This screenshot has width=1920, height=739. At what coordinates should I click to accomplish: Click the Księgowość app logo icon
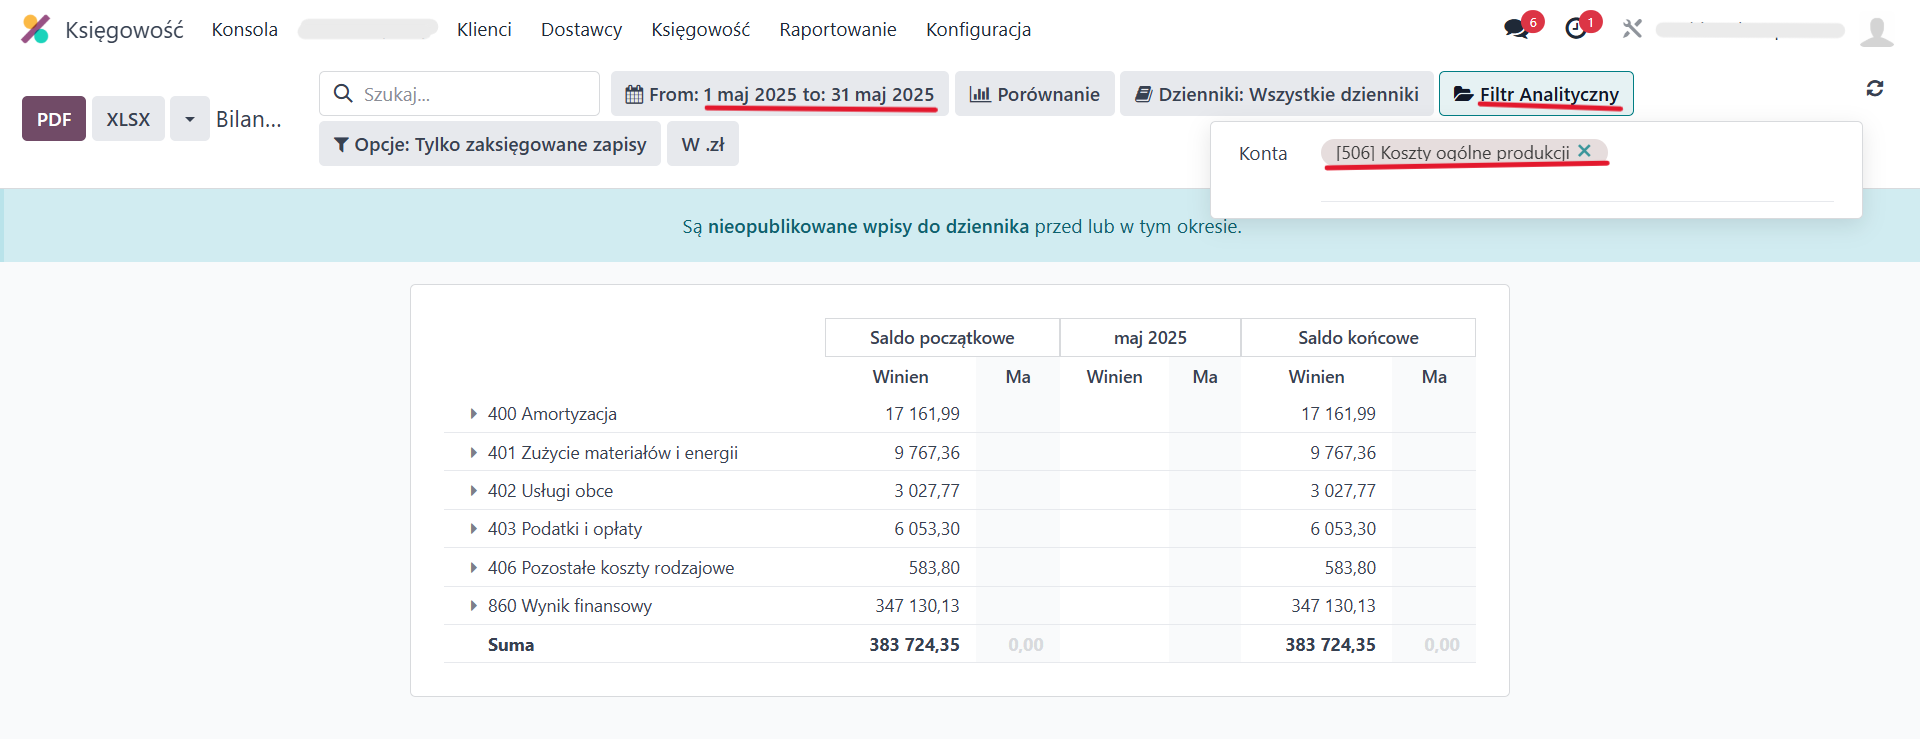coord(35,29)
